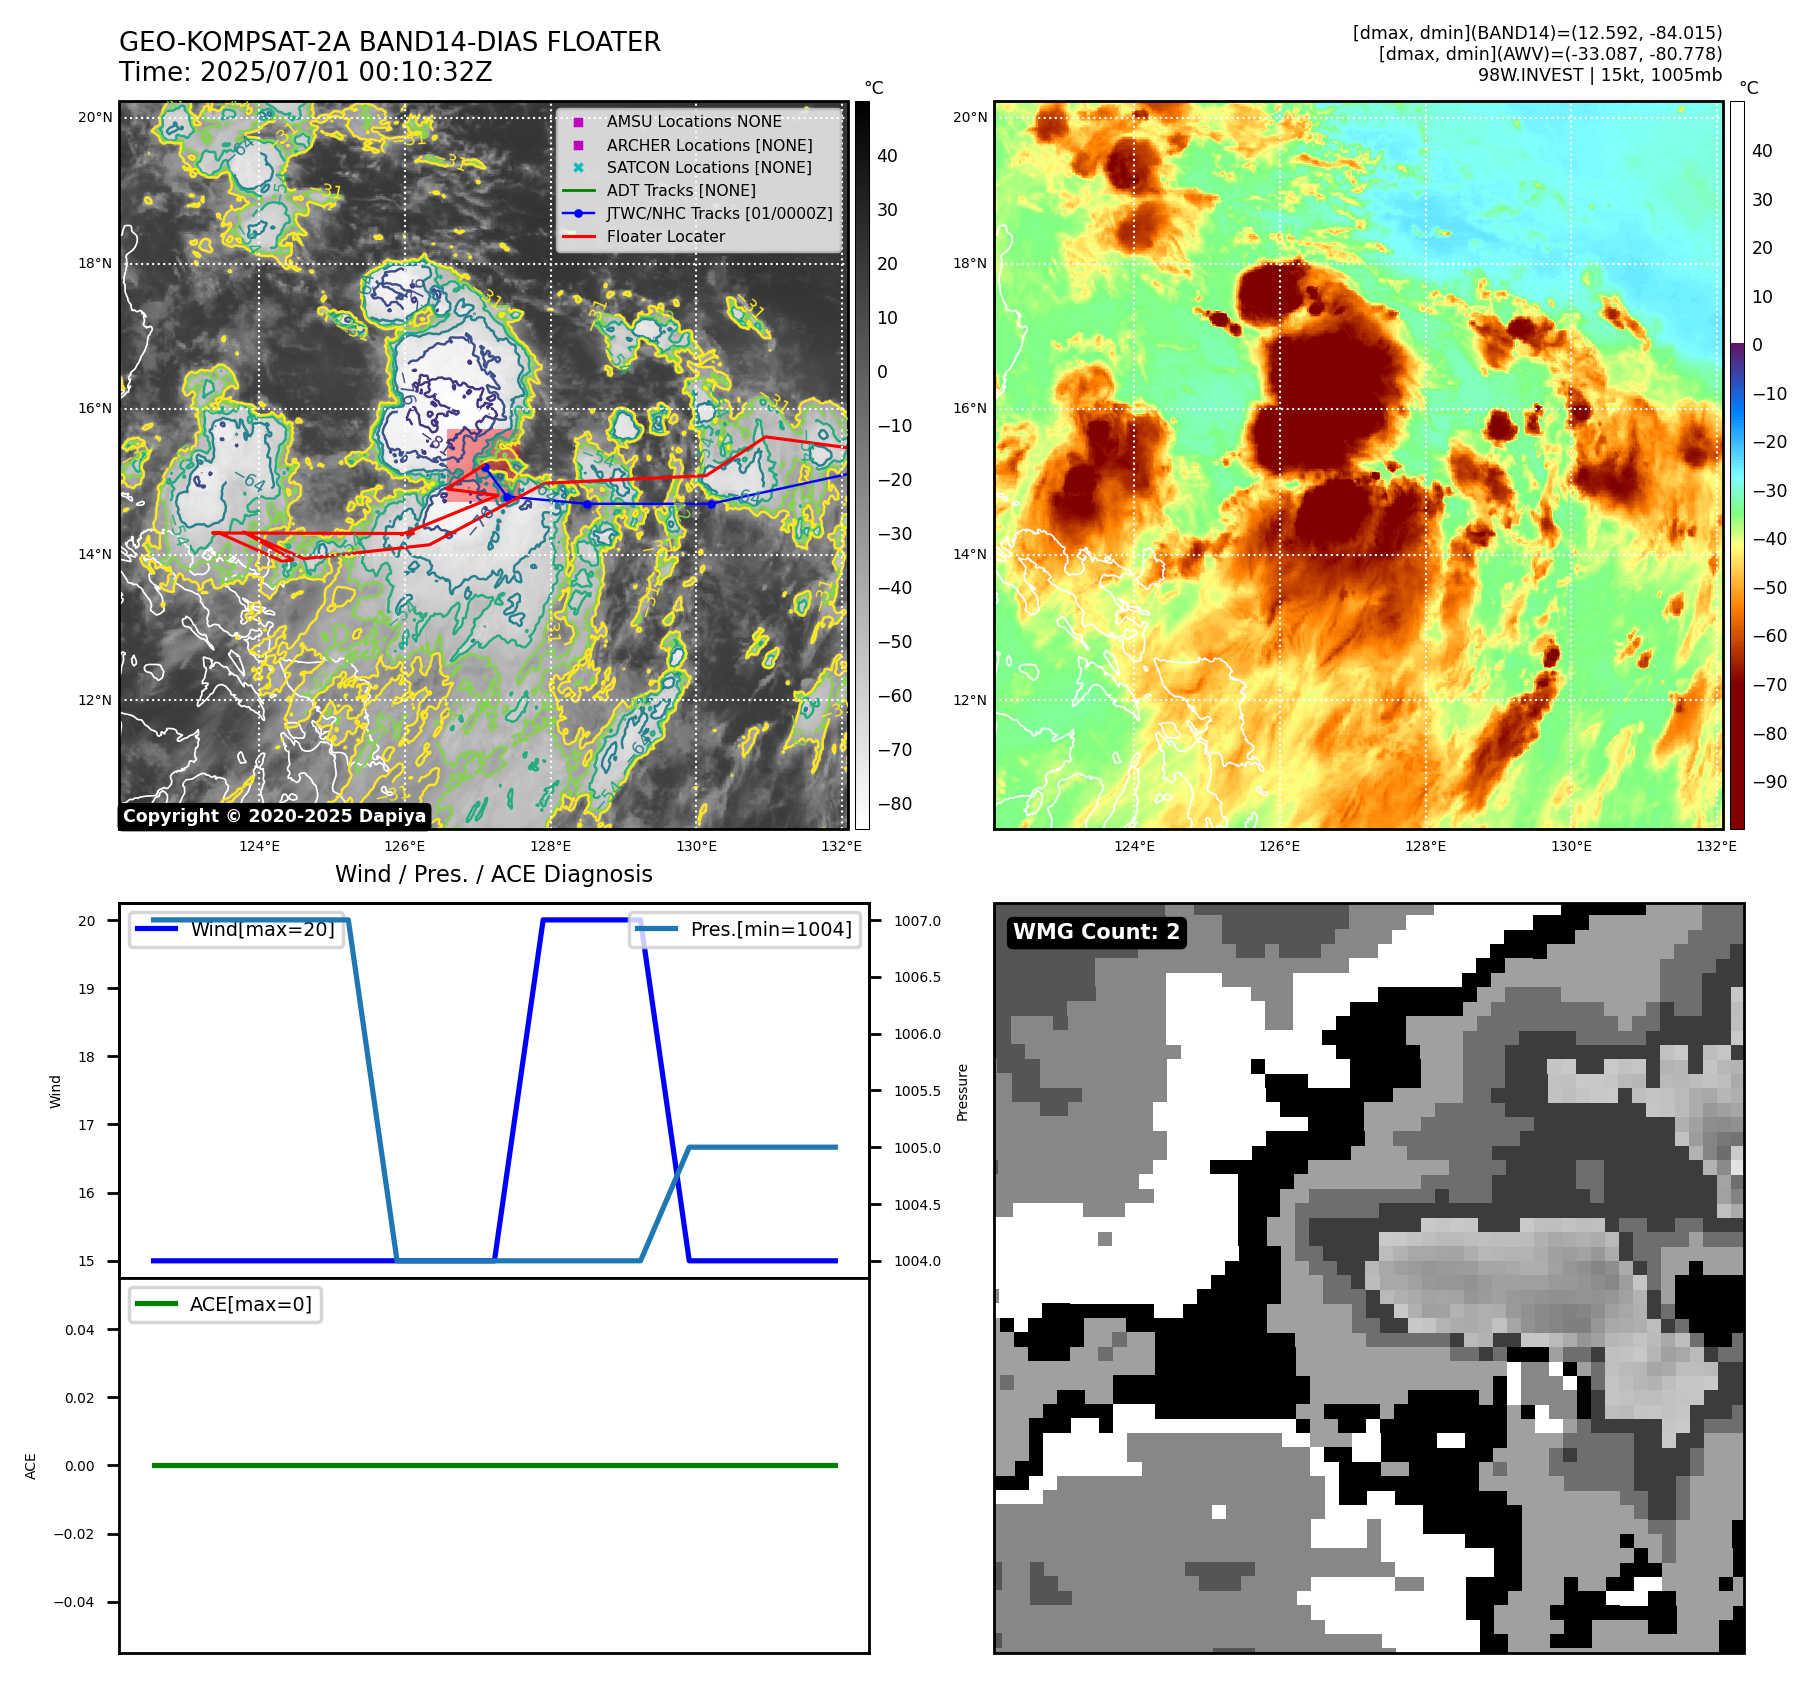This screenshot has width=1813, height=1690.
Task: Click the magenta square marker beside AMSU Locations
Action: (578, 122)
